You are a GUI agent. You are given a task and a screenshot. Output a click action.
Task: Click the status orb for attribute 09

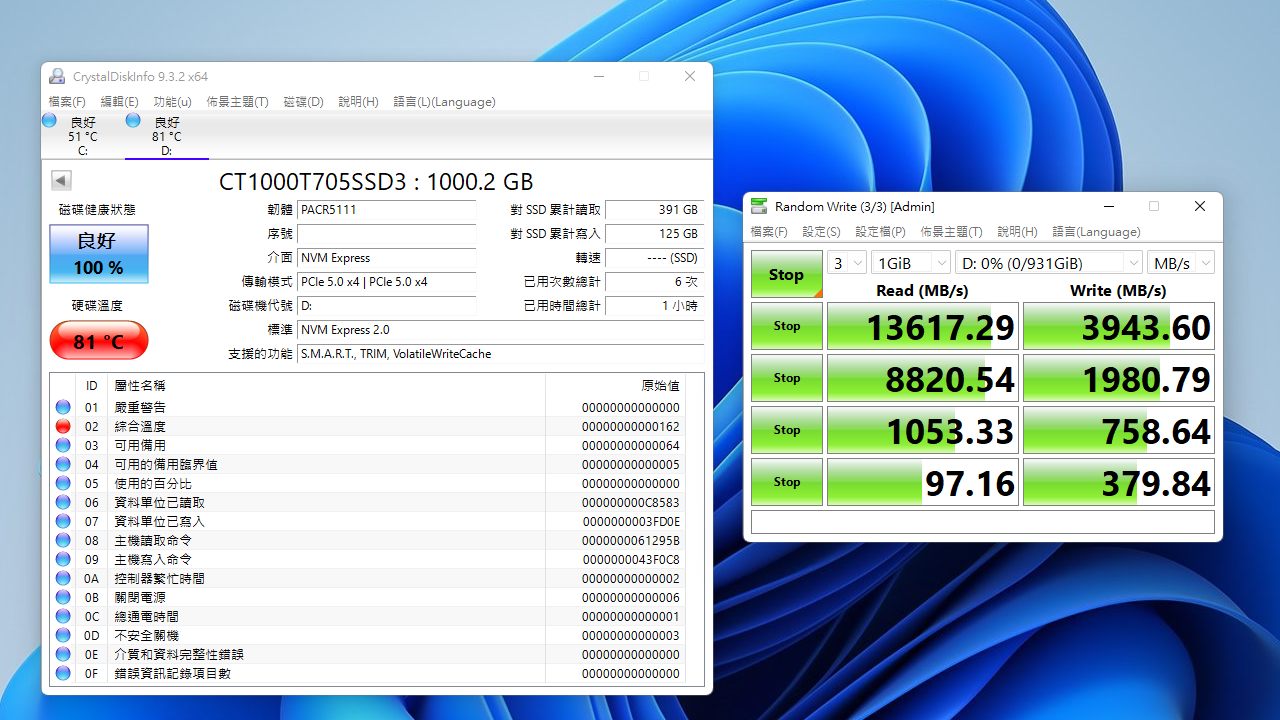(x=63, y=559)
